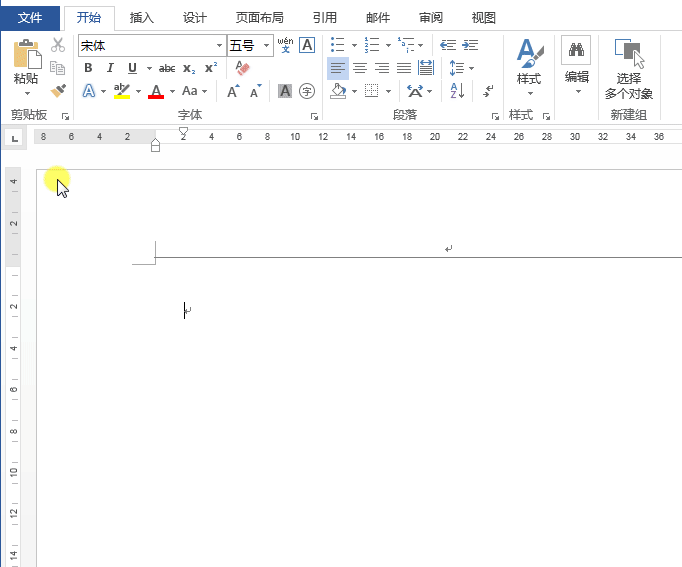The width and height of the screenshot is (682, 567).
Task: Toggle italic formatting
Action: click(x=110, y=68)
